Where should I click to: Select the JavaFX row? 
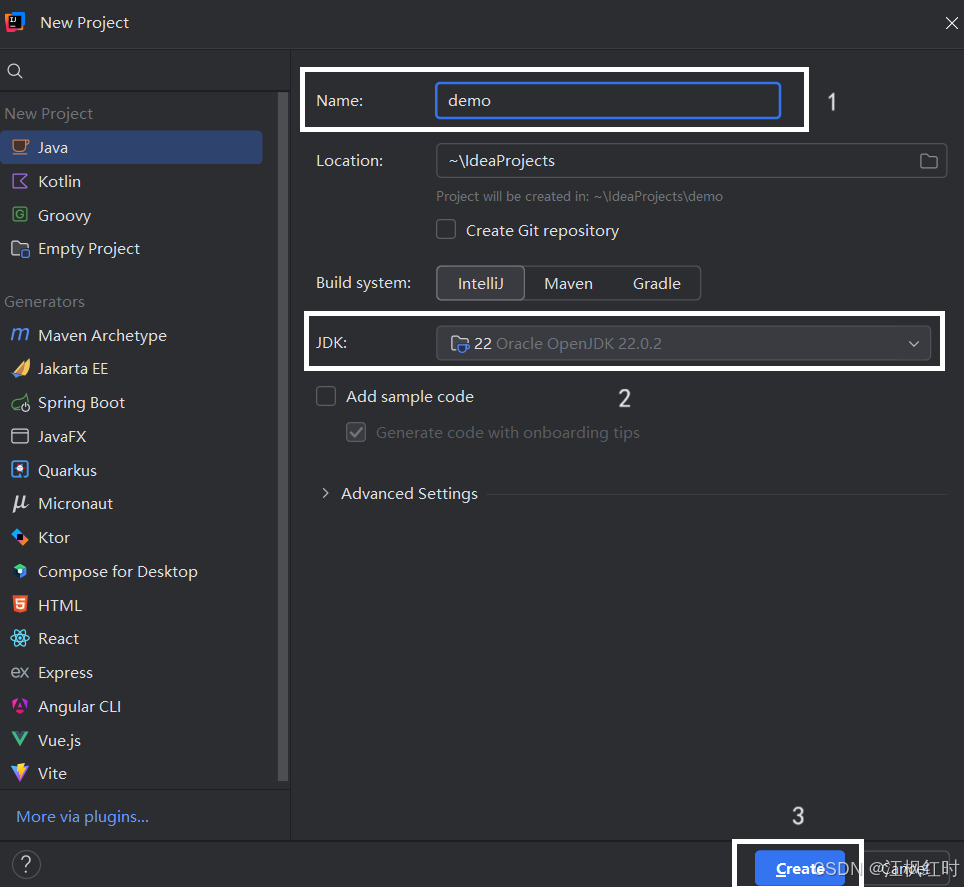point(132,436)
